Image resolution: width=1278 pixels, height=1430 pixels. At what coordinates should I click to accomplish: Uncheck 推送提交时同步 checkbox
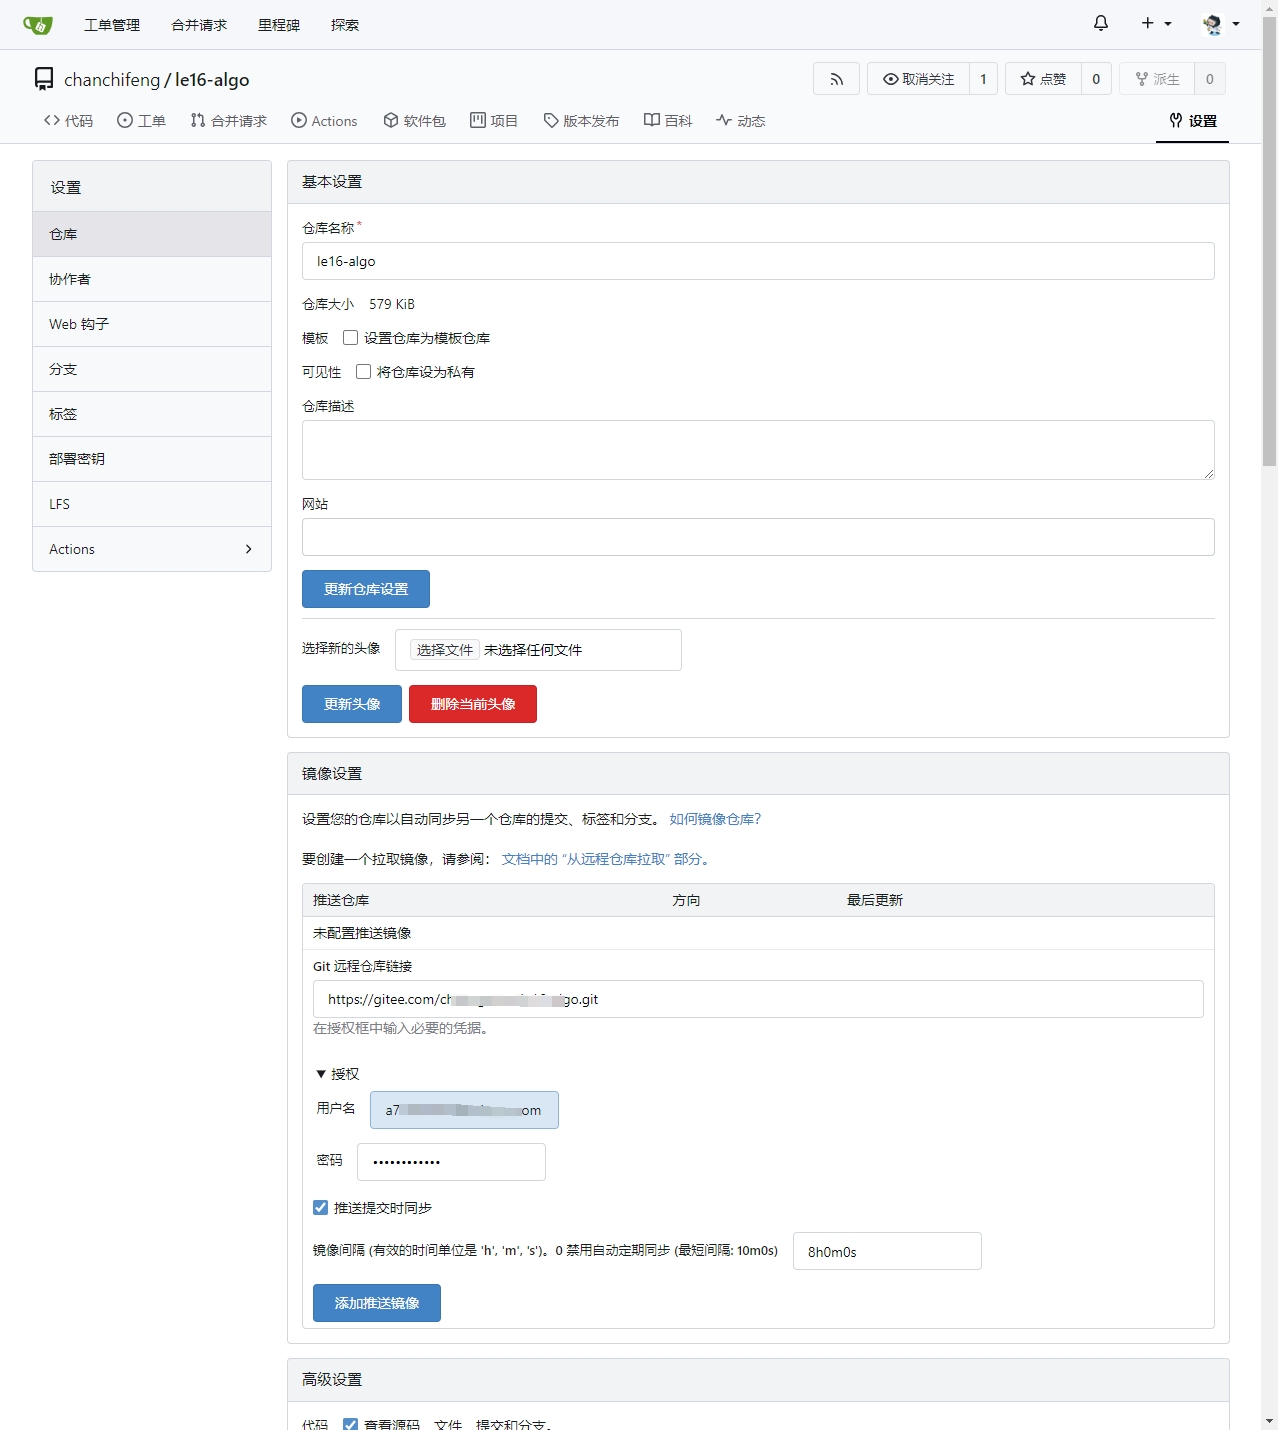point(321,1208)
